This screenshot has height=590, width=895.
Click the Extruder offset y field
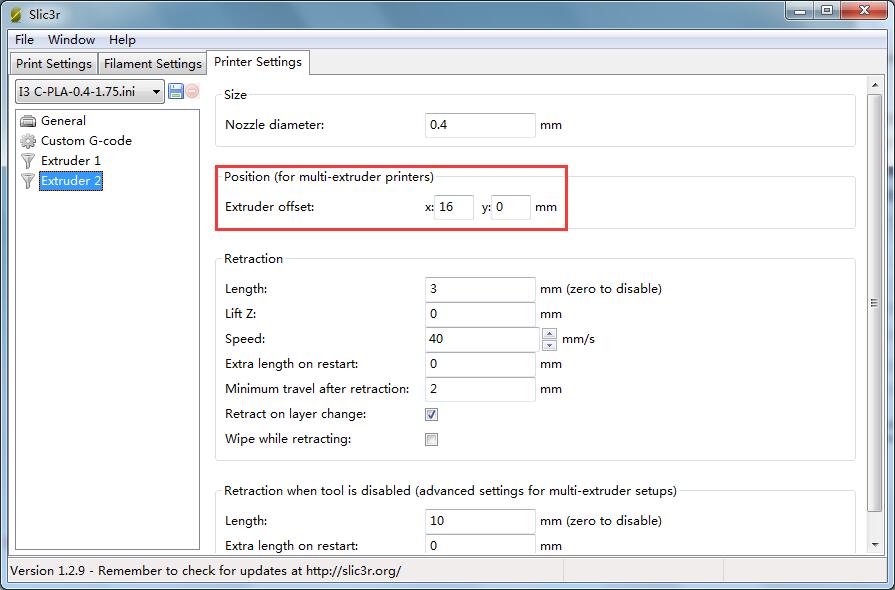coord(511,207)
